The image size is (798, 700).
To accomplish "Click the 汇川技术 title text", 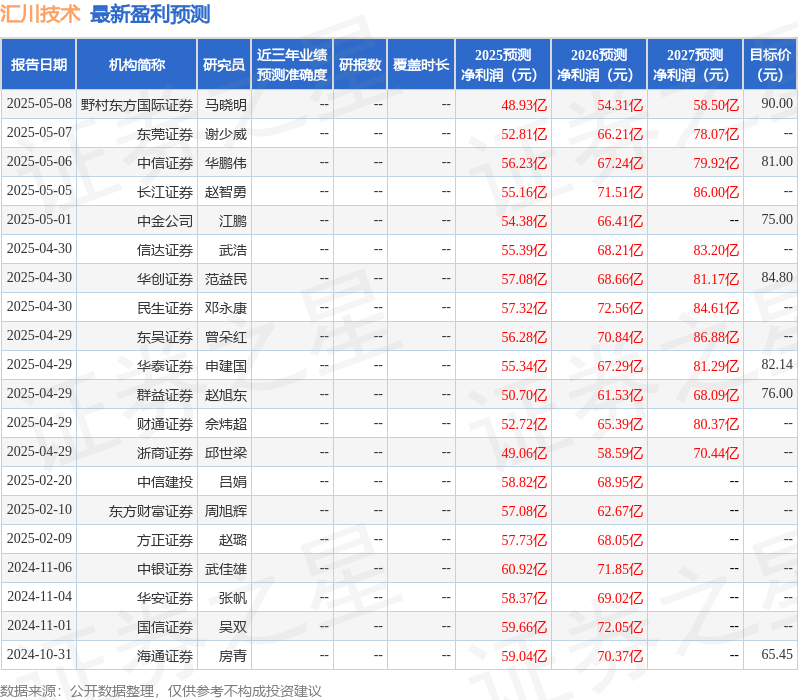I will [x=40, y=14].
